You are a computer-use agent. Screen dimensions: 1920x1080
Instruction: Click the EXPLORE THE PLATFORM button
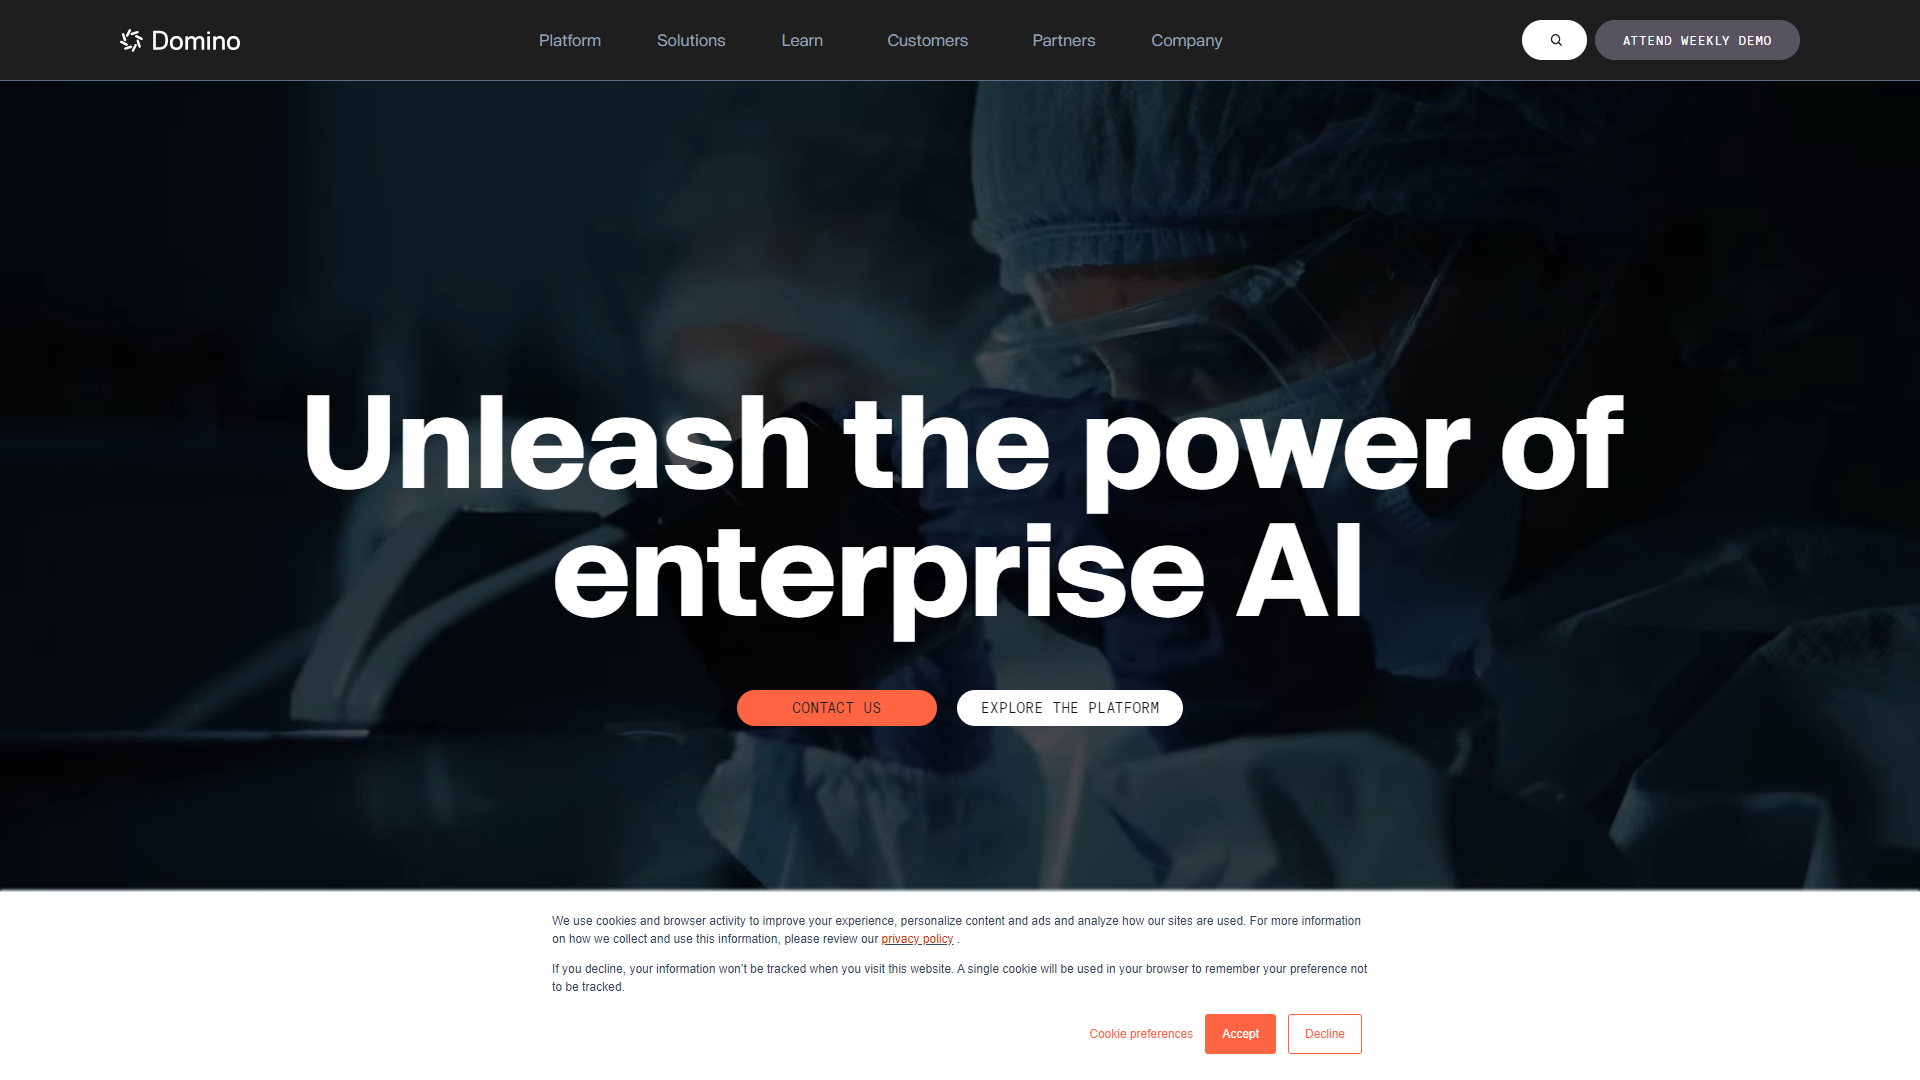tap(1069, 707)
